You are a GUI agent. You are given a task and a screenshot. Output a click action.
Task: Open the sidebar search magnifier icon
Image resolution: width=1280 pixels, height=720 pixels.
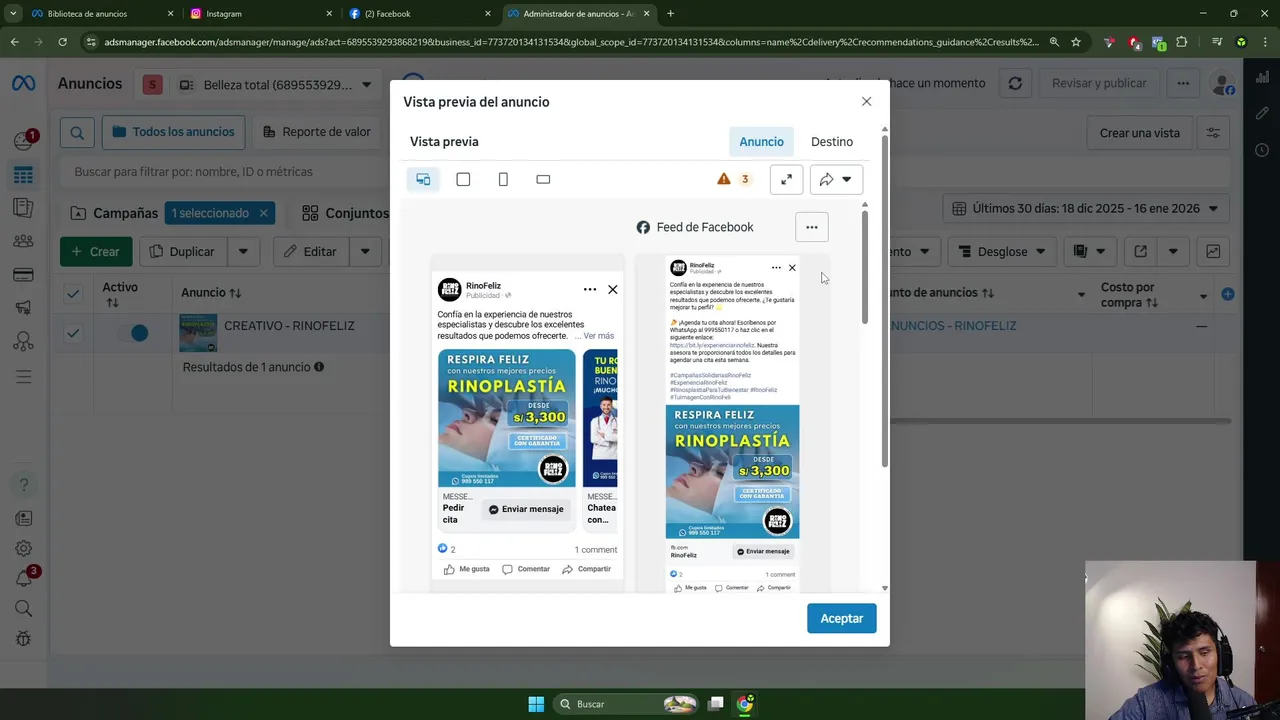(x=23, y=608)
